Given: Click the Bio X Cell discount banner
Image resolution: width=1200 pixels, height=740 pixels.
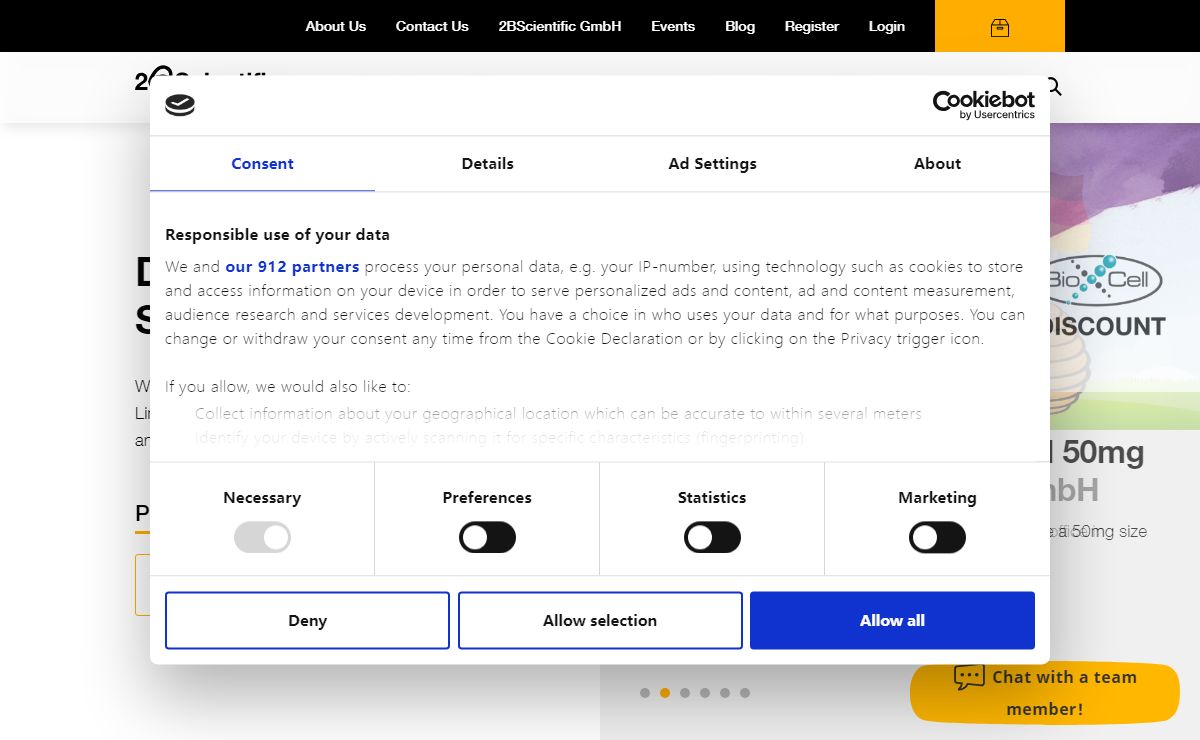Looking at the screenshot, I should 1125,277.
